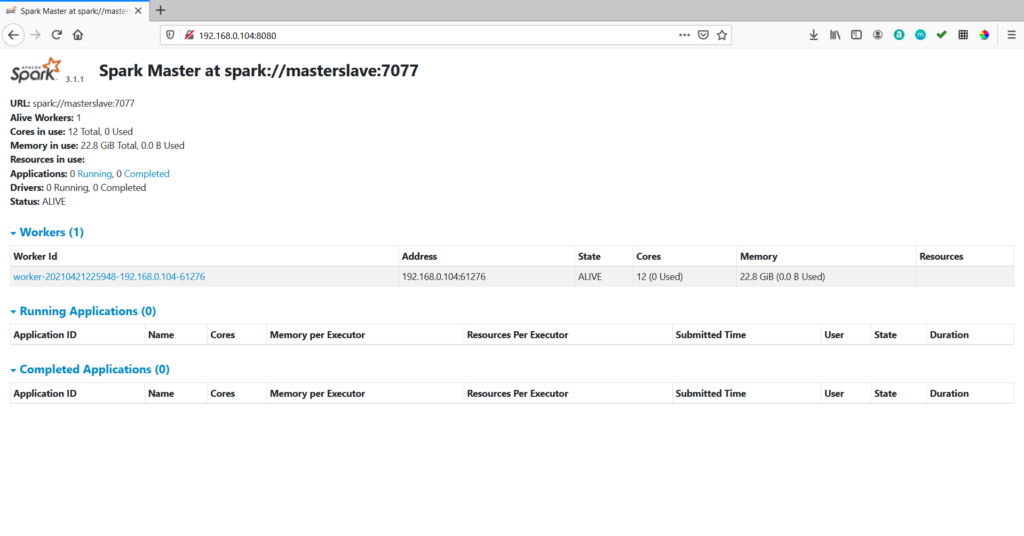The height and width of the screenshot is (536, 1024).
Task: Open the Firefox account icon
Action: tap(877, 34)
